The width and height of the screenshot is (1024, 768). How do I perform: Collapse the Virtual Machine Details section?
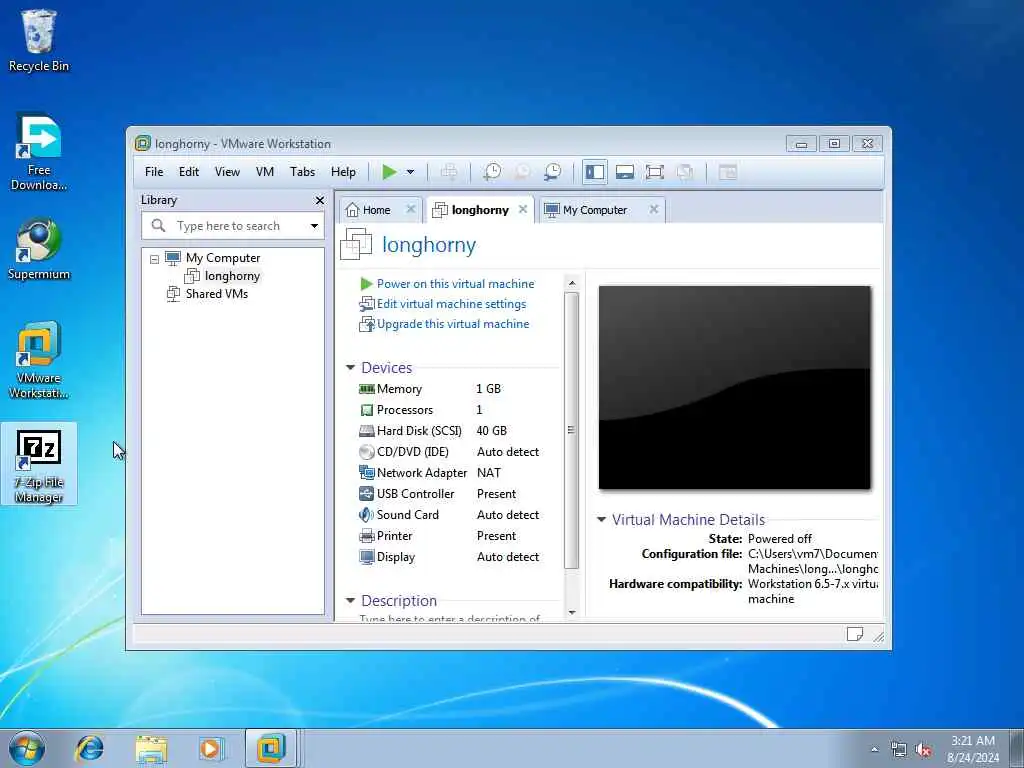point(601,520)
